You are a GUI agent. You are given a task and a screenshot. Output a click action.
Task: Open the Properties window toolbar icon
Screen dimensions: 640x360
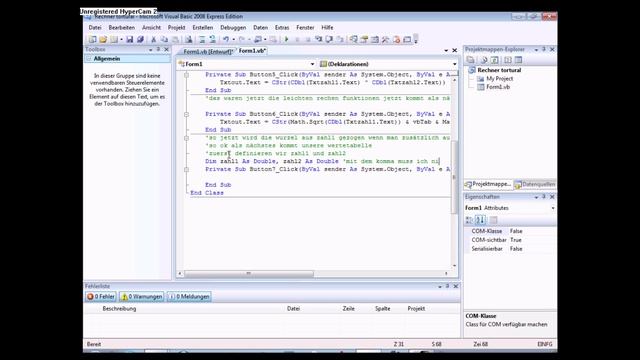click(364, 40)
